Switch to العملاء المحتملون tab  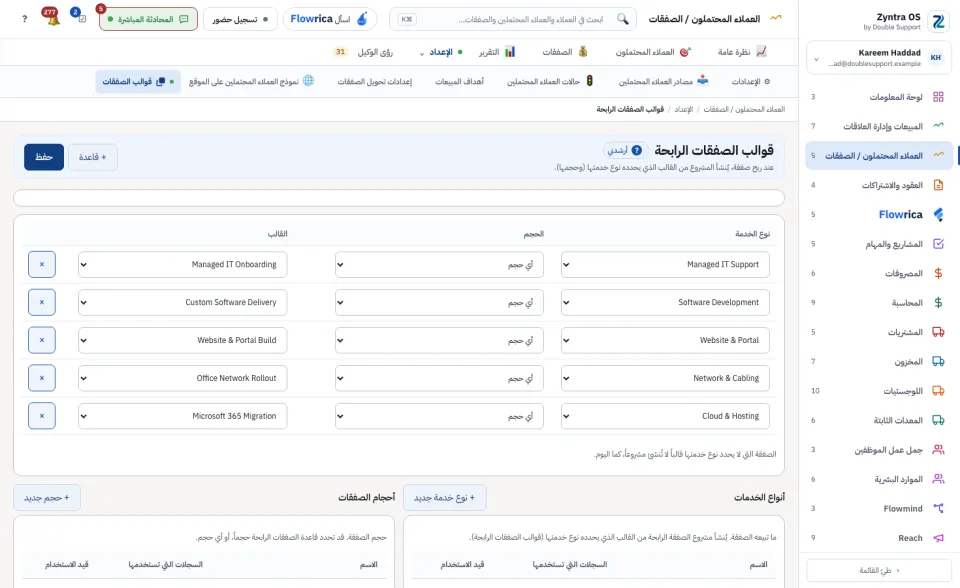tap(653, 52)
